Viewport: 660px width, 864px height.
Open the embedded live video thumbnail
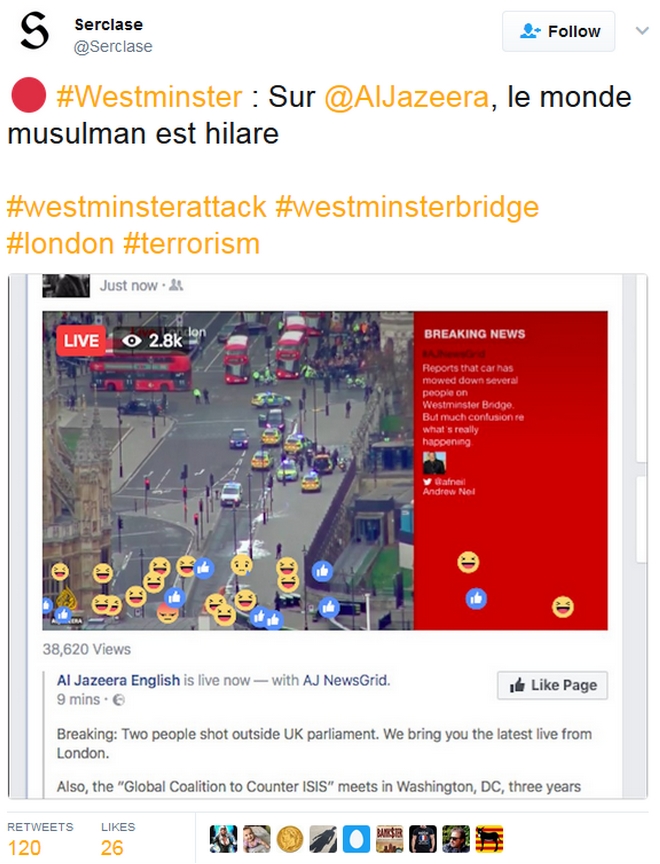(325, 471)
